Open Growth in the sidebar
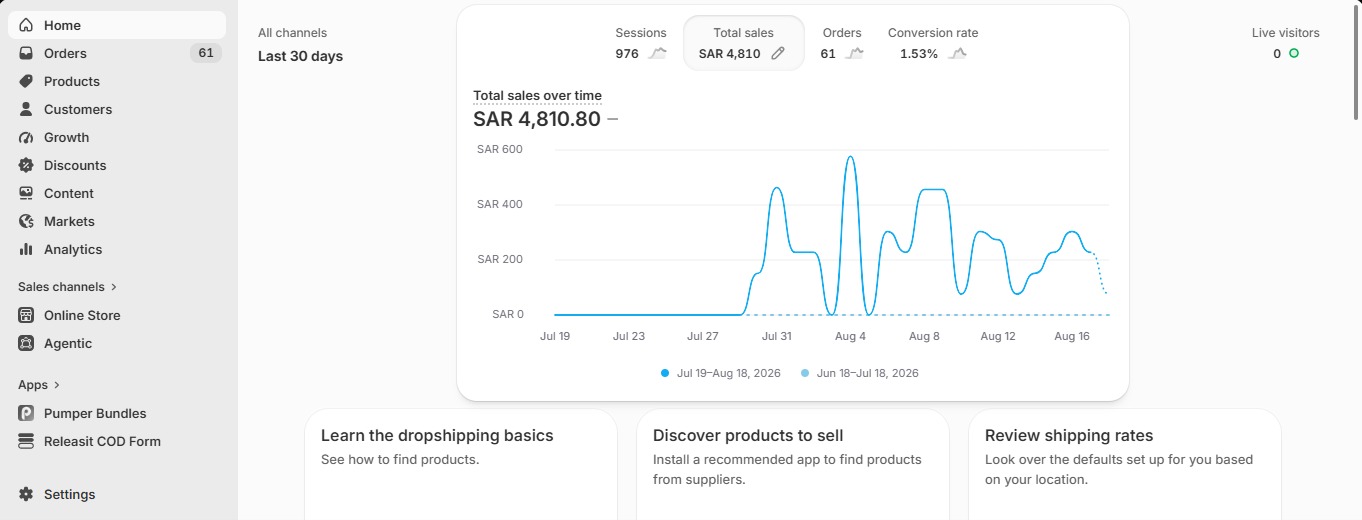This screenshot has width=1362, height=520. pyautogui.click(x=117, y=137)
